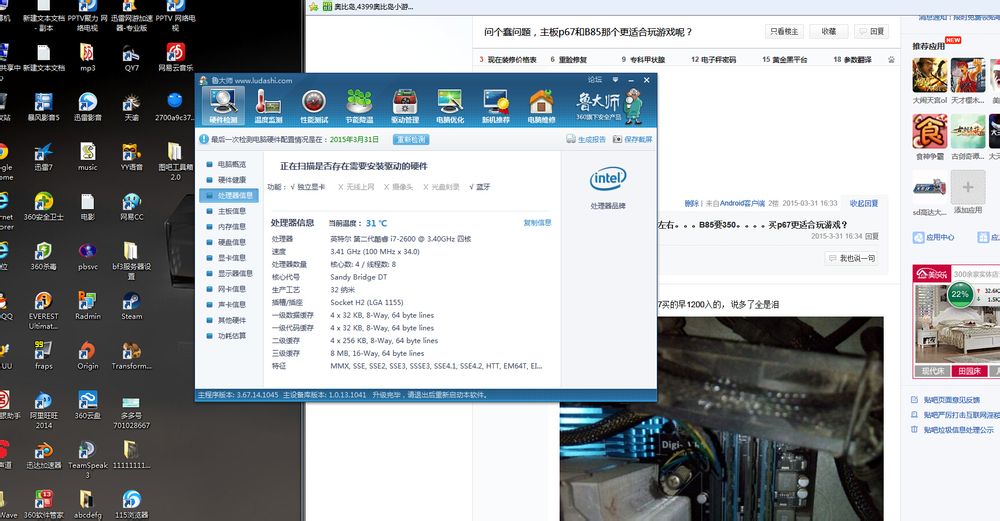Open the Ludashi title bar dropdown menu
This screenshot has width=1000, height=521.
pyautogui.click(x=615, y=80)
